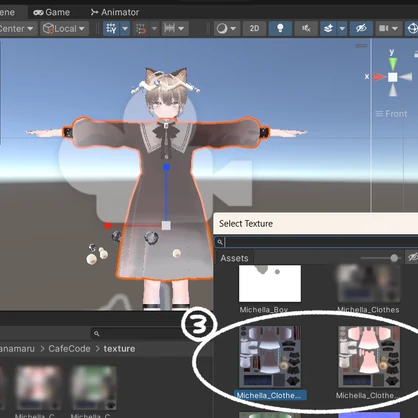Click the increment snapping ruler icon
The width and height of the screenshot is (418, 418).
169,29
